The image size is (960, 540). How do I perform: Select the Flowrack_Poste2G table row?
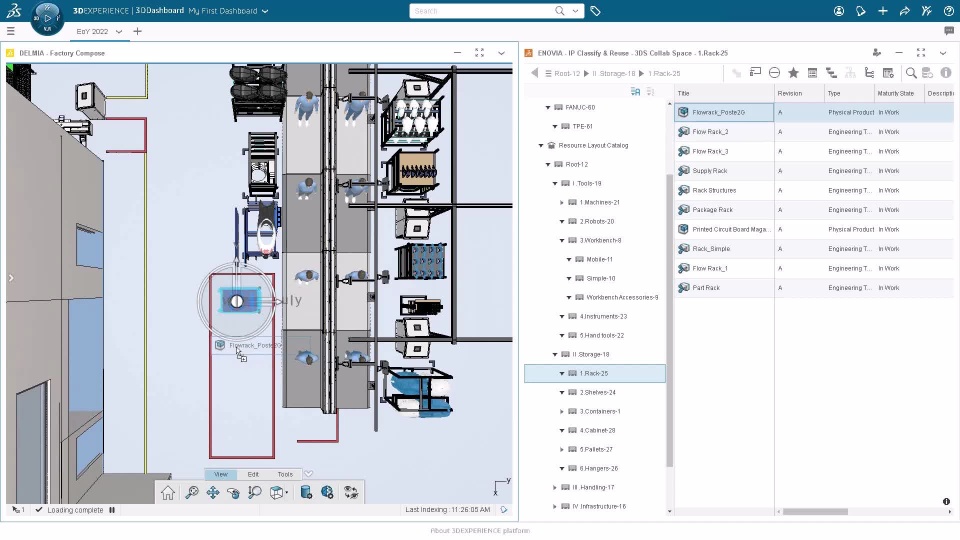814,113
